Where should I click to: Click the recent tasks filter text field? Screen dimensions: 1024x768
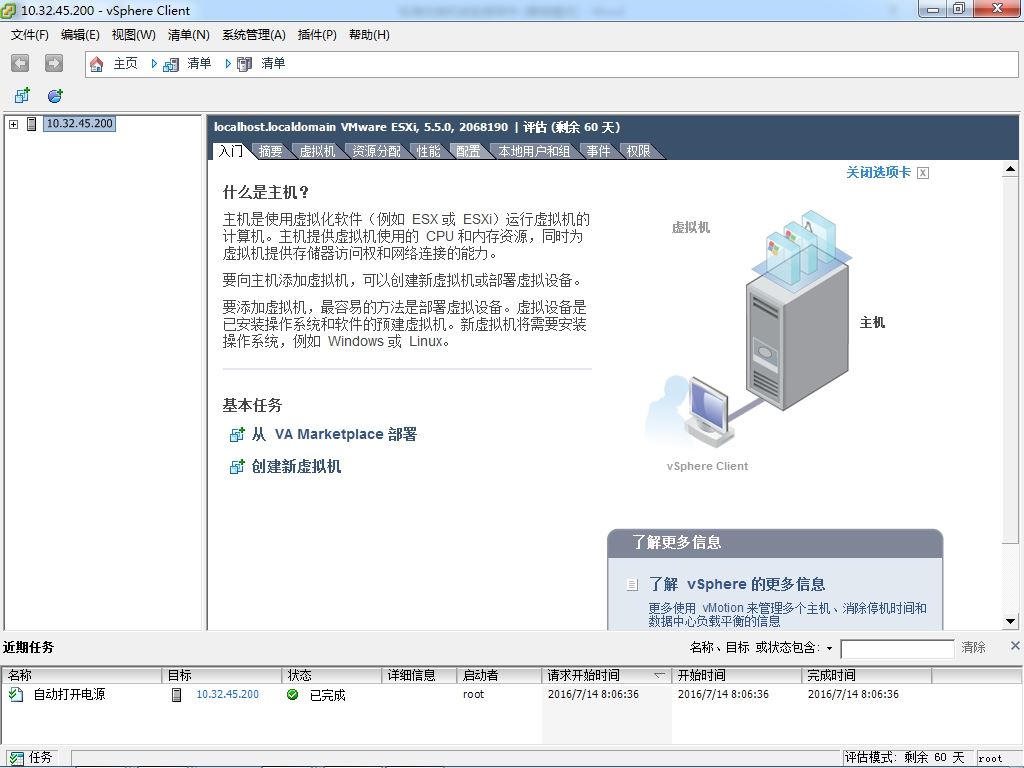pos(897,648)
